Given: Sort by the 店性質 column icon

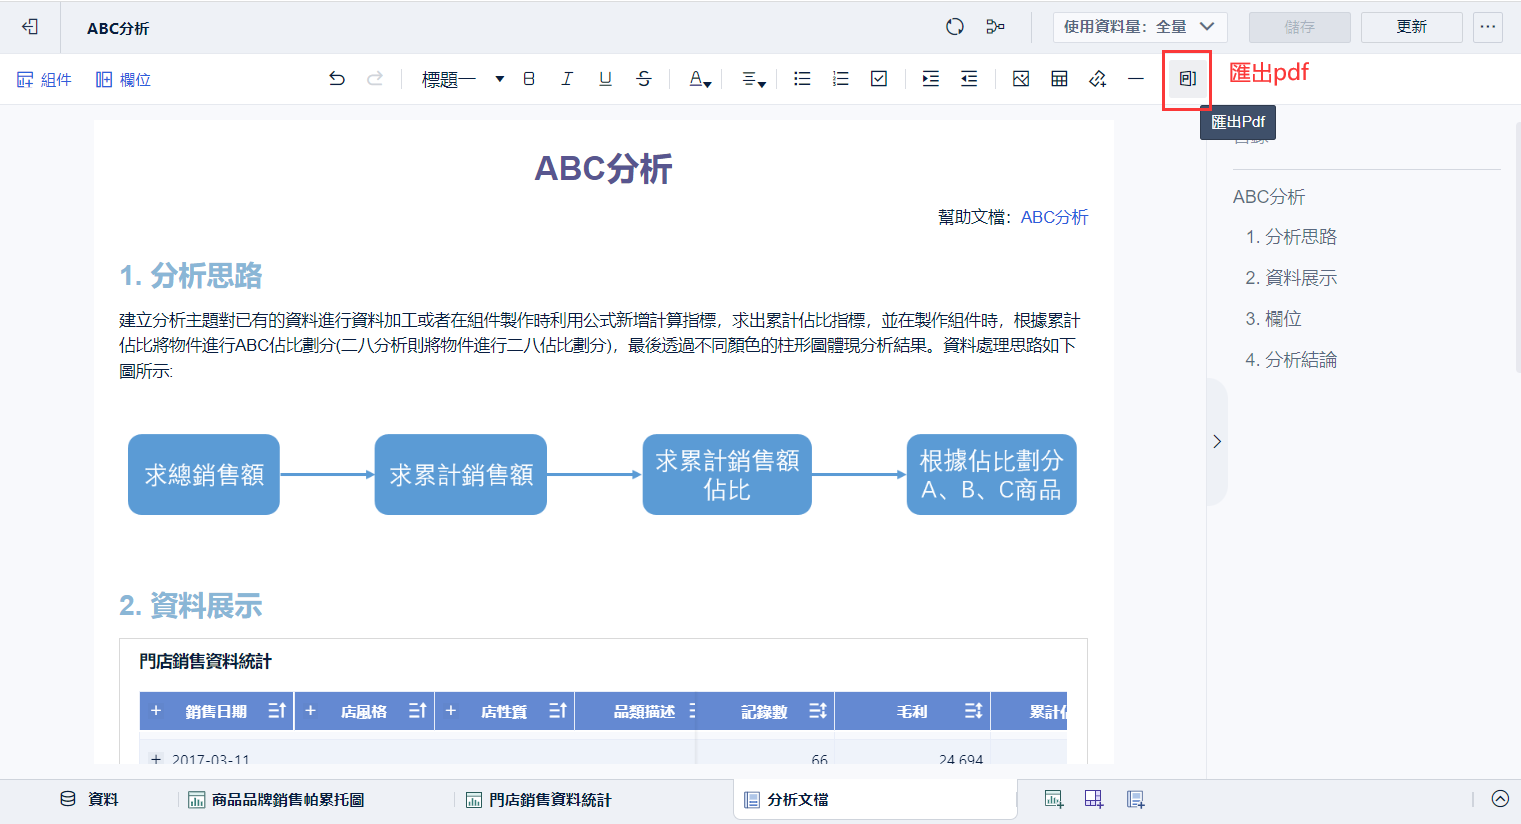Looking at the screenshot, I should click(558, 711).
